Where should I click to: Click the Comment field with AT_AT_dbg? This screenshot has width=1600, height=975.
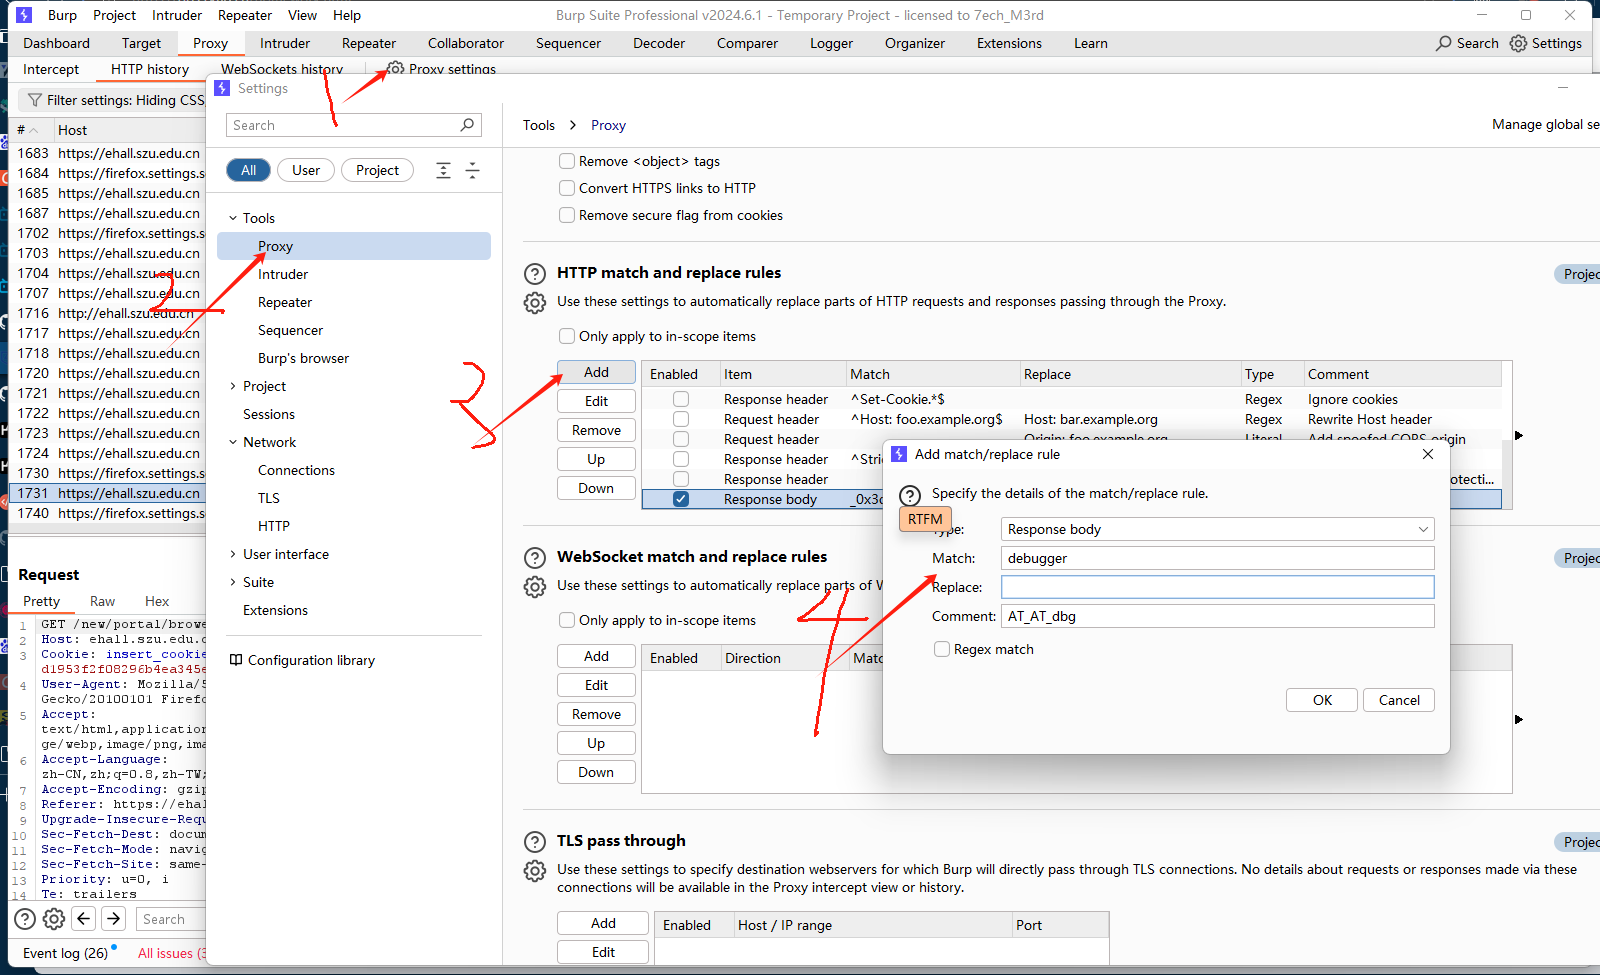click(1217, 616)
